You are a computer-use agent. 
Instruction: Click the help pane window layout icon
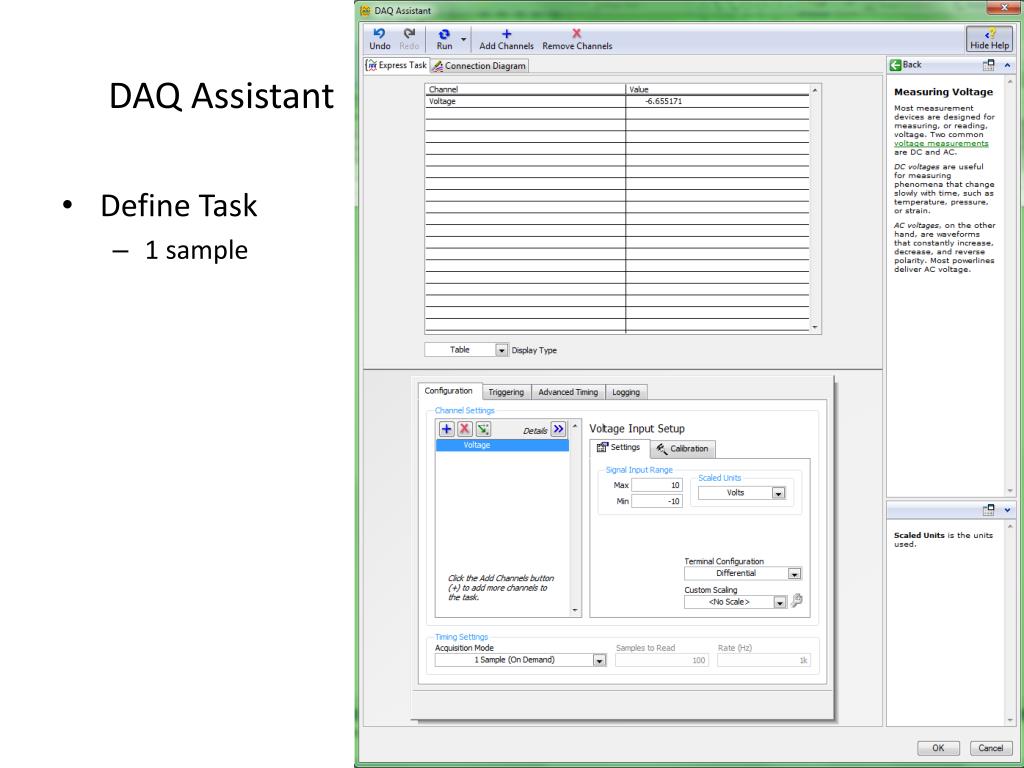(x=988, y=65)
